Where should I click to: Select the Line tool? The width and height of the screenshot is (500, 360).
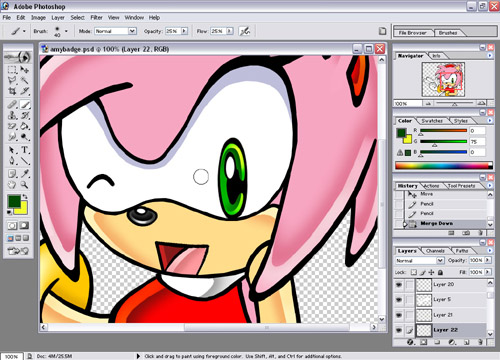click(x=24, y=161)
